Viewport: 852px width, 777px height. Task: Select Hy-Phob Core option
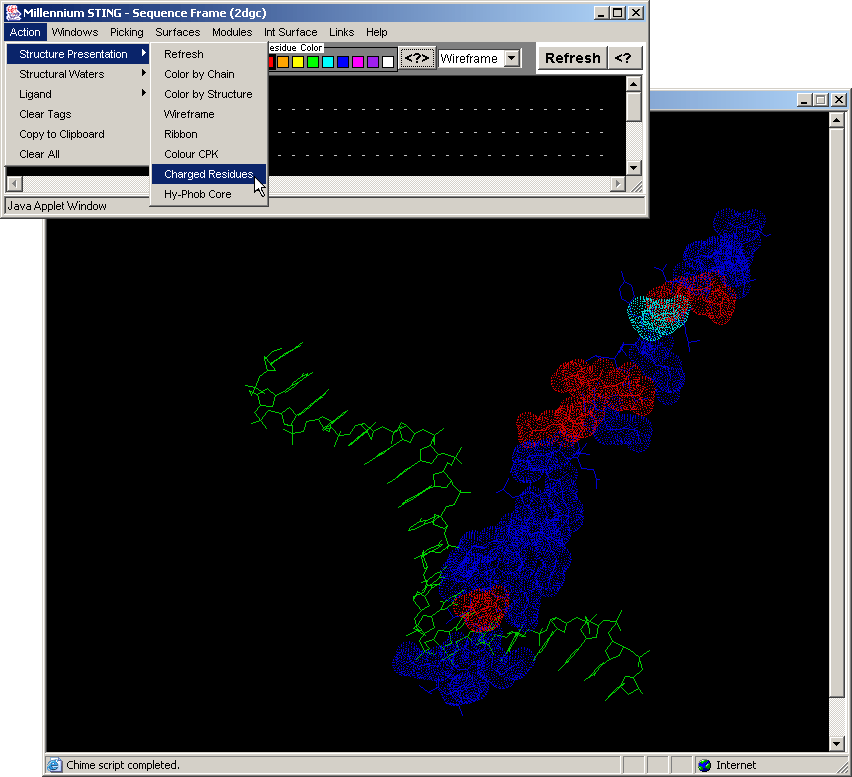[x=209, y=194]
